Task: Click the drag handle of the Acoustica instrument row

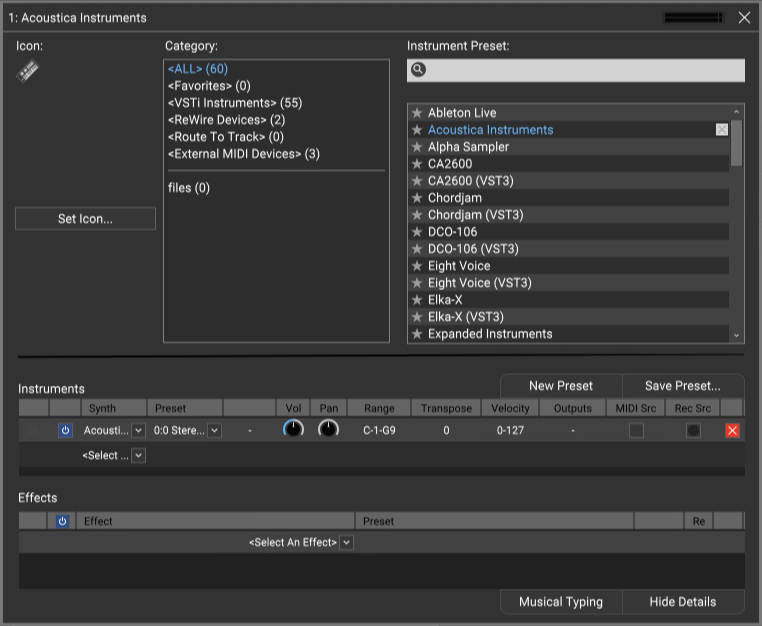Action: 33,431
